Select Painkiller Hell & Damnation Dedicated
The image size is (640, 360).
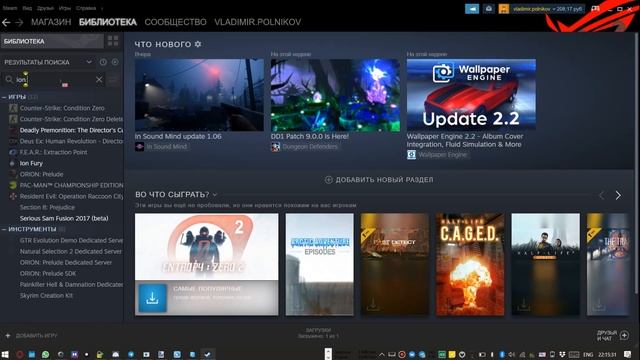(71, 284)
